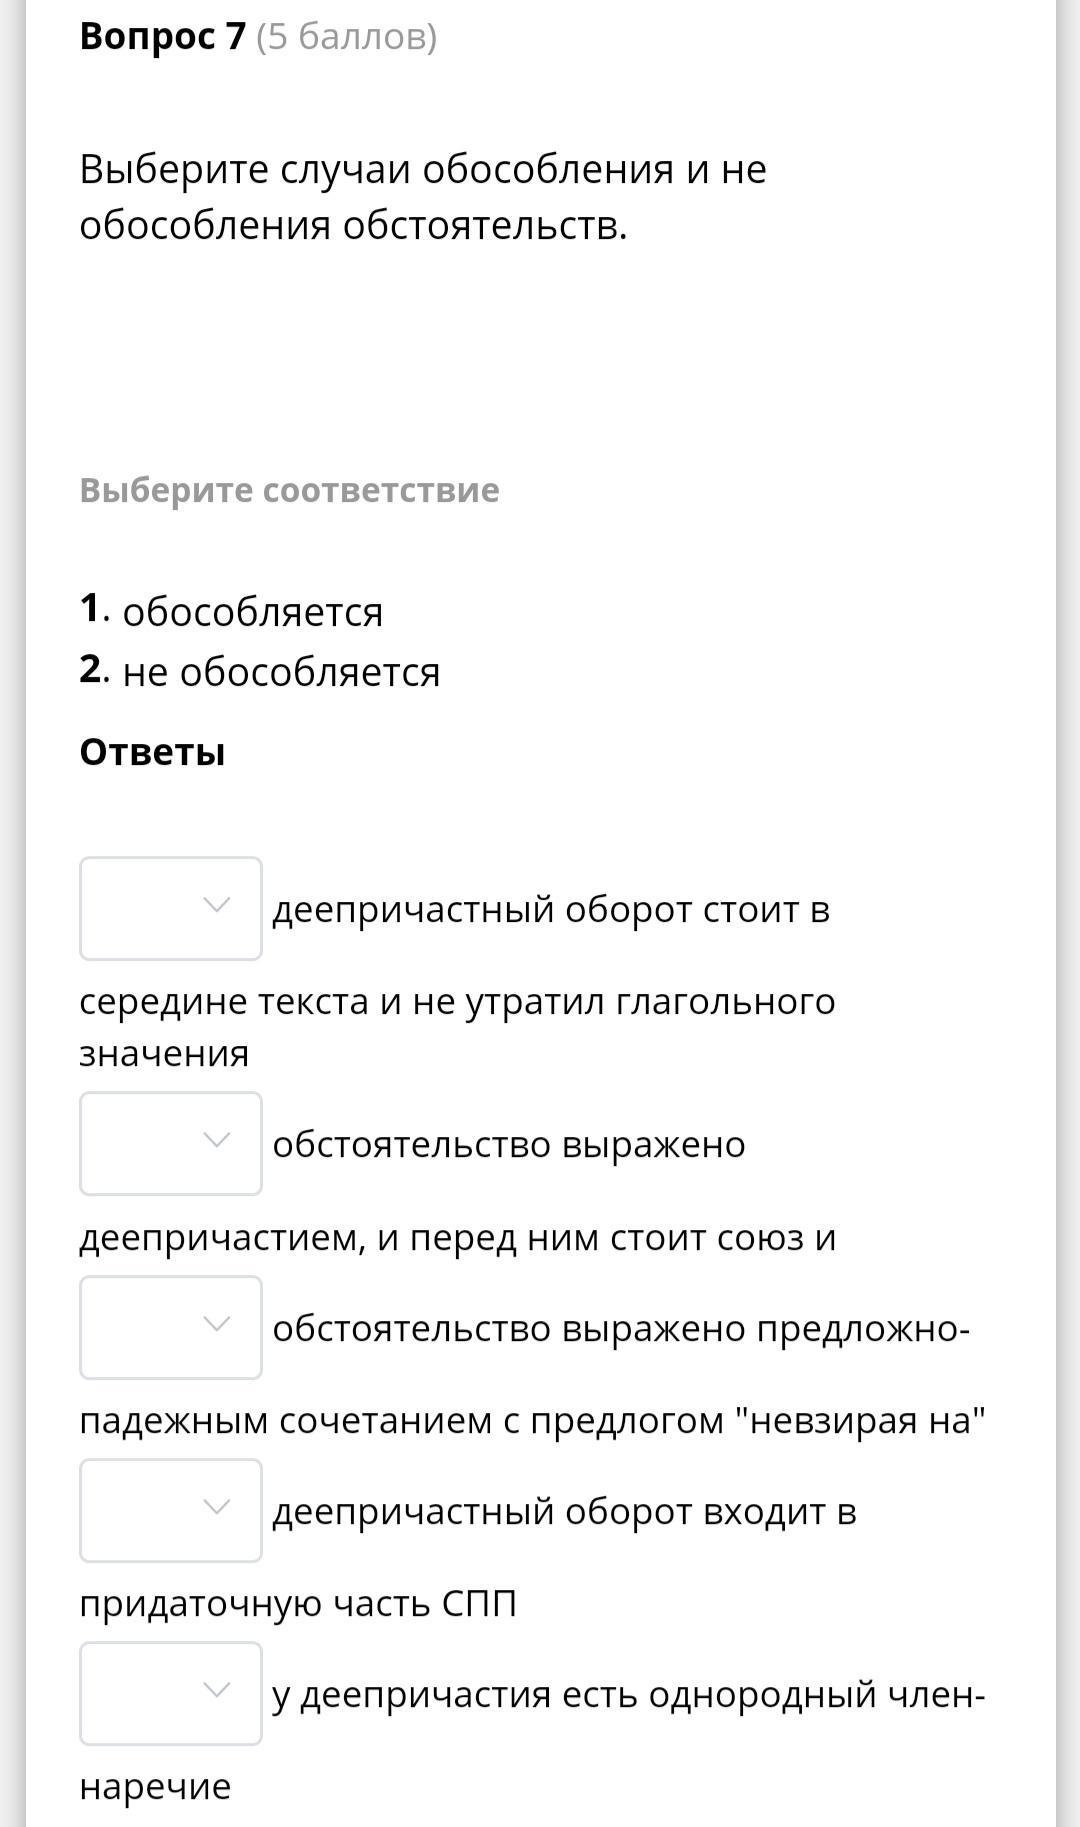Click chevron arrow beside 'у деепричастия есть'
This screenshot has width=1080, height=1827.
tap(216, 1690)
